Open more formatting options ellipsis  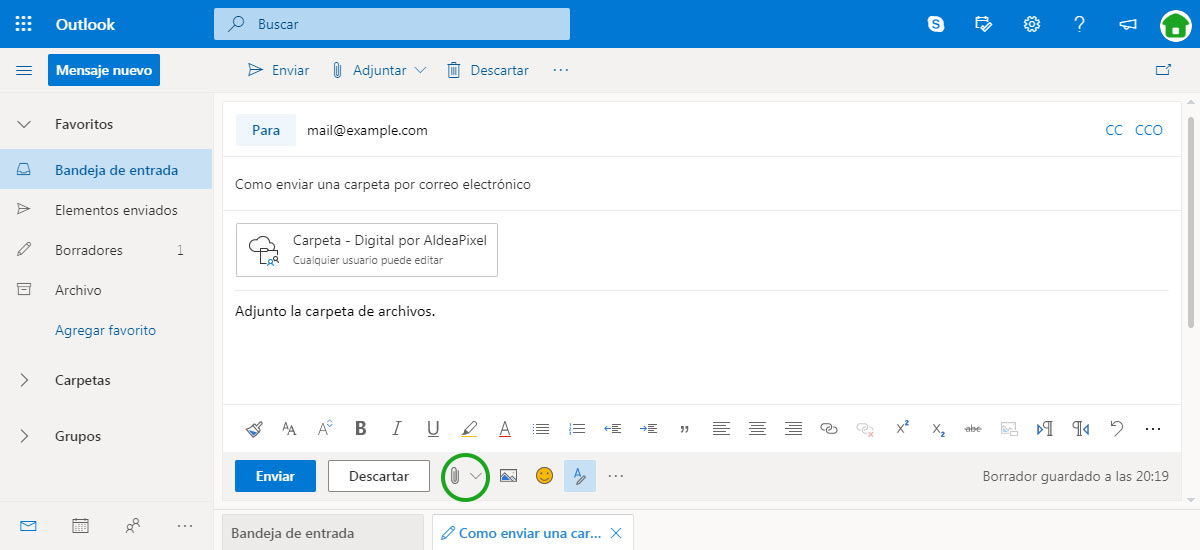point(1153,428)
